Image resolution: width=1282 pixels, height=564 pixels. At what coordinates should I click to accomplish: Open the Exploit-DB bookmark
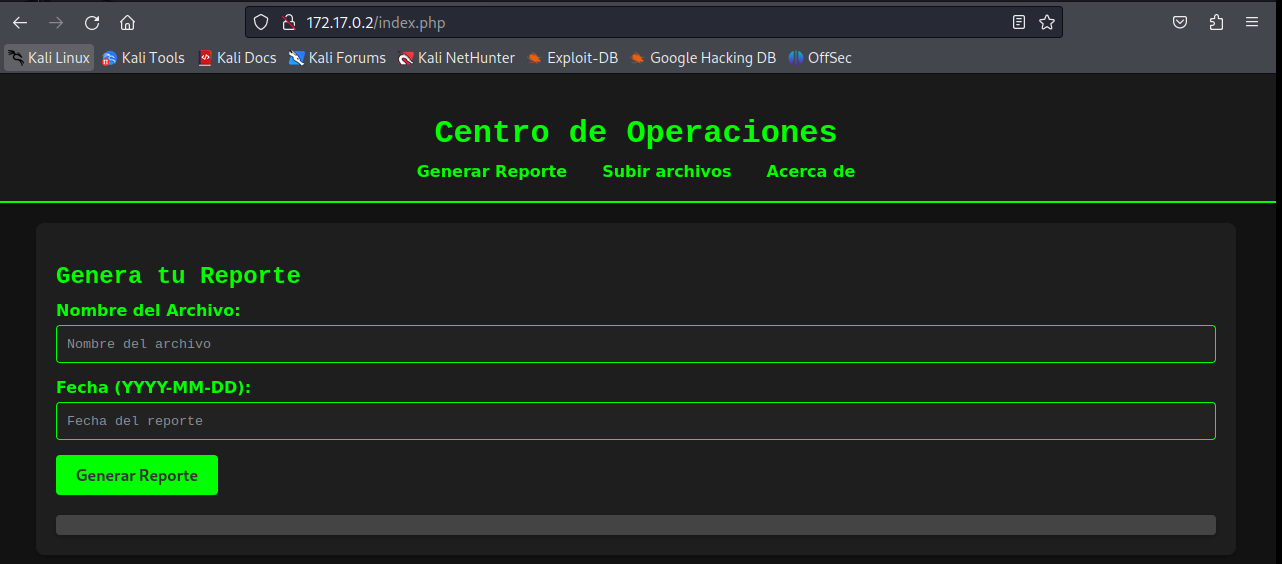pos(573,58)
